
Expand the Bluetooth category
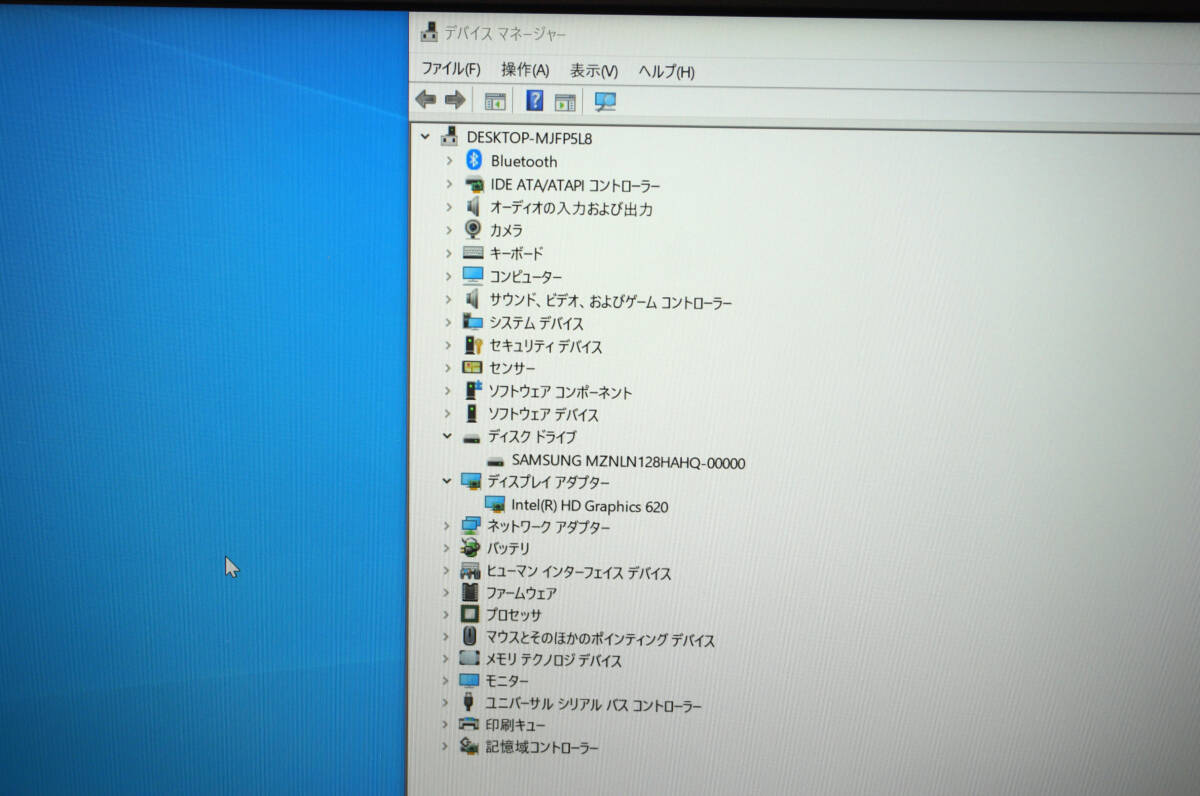449,160
